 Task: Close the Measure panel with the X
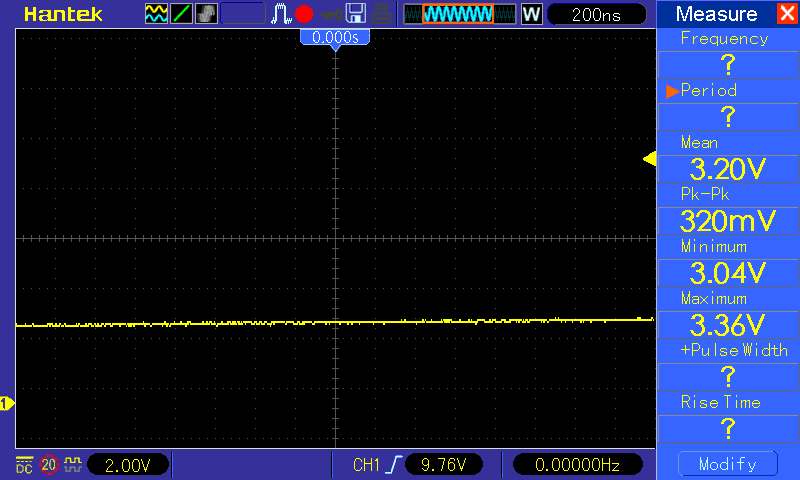[x=787, y=13]
